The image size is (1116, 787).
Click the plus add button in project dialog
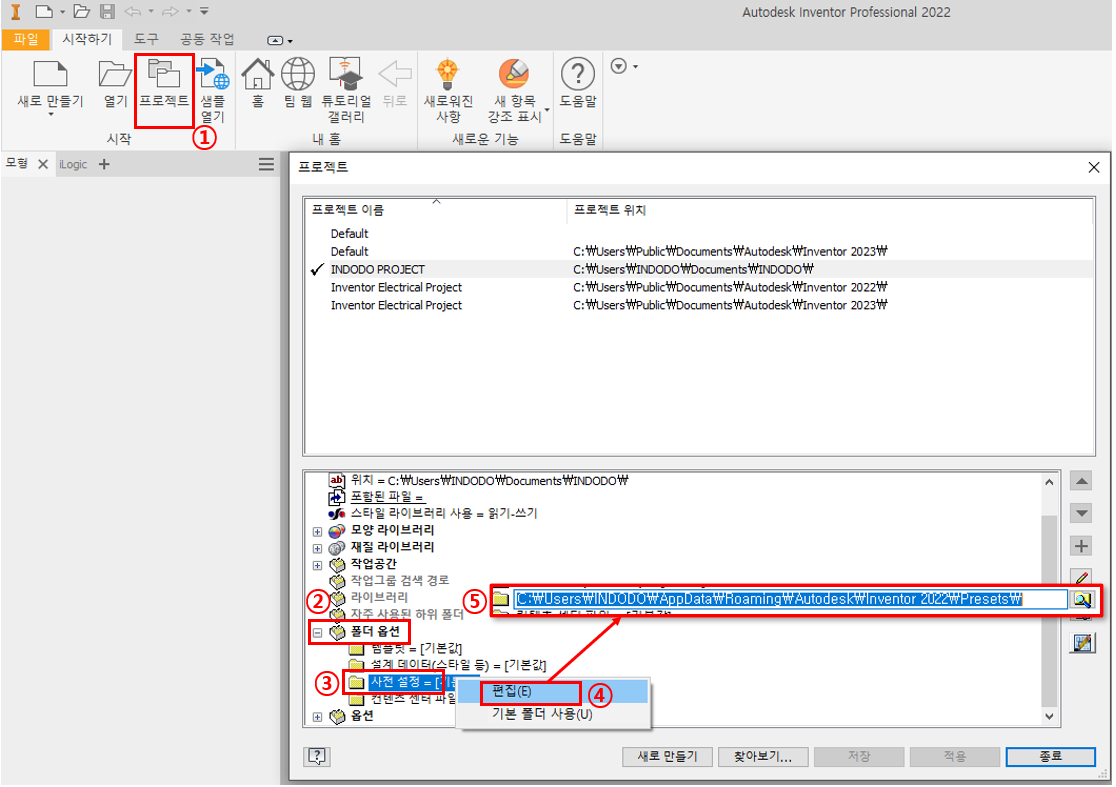point(1081,546)
